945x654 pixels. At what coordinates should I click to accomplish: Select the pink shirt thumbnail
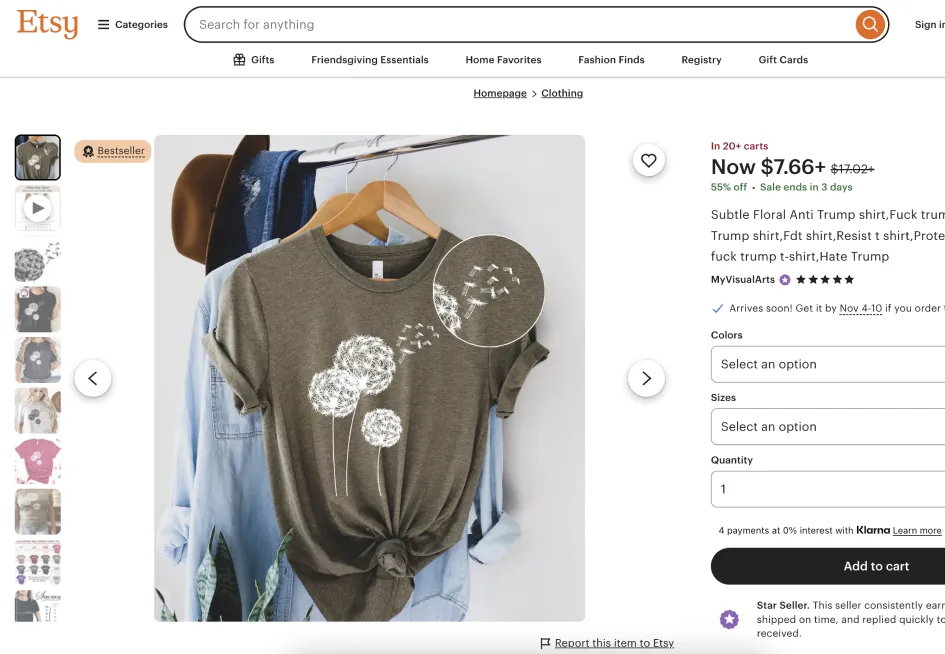[x=38, y=461]
